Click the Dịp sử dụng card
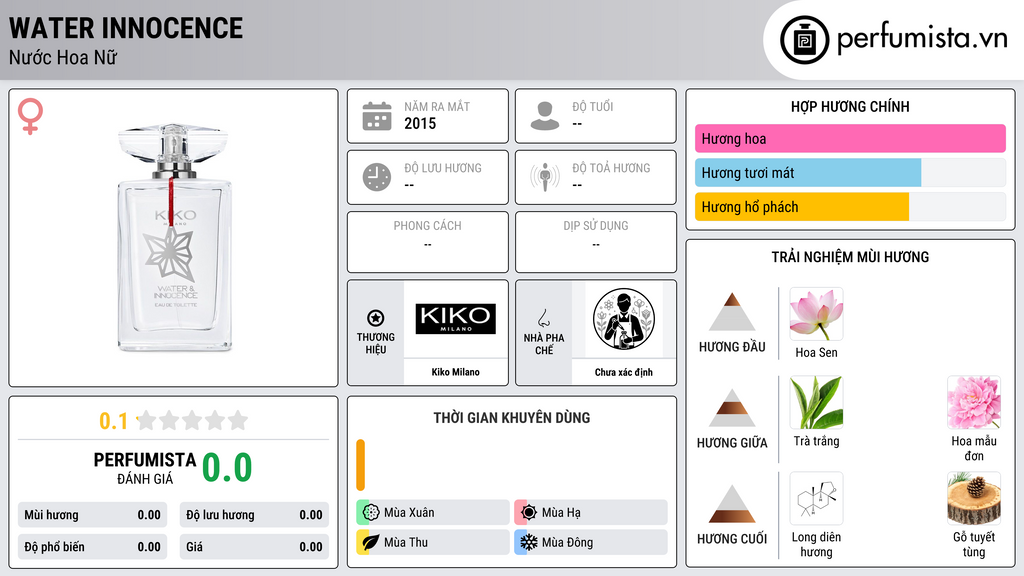The width and height of the screenshot is (1024, 576). (x=596, y=242)
